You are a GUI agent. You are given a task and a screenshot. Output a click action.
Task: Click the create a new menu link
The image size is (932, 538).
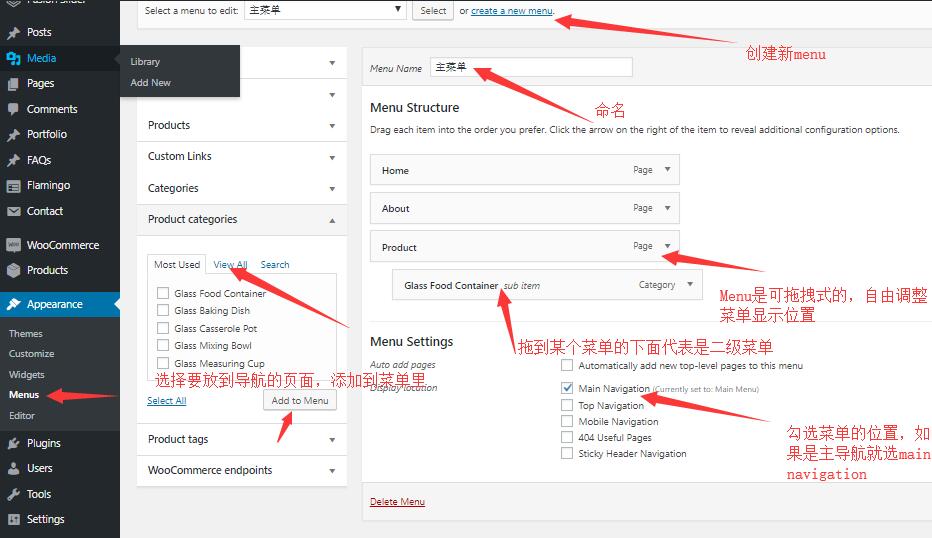point(511,11)
